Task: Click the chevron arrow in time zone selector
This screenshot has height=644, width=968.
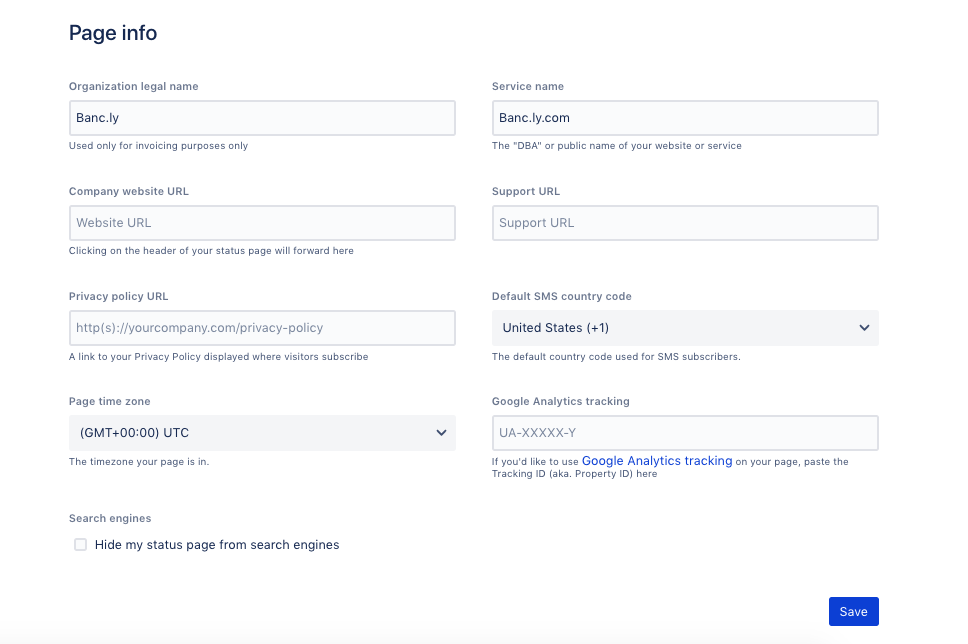Action: 441,433
